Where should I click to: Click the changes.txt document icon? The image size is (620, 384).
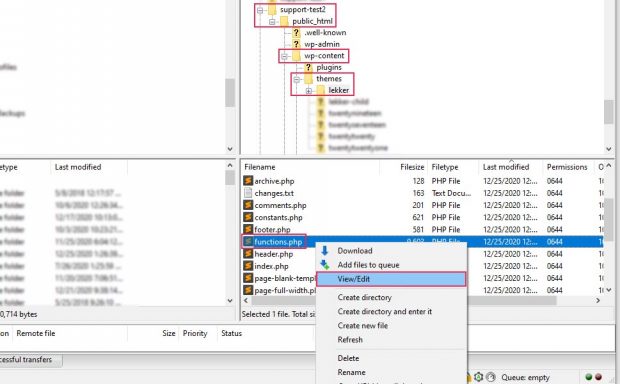(248, 193)
